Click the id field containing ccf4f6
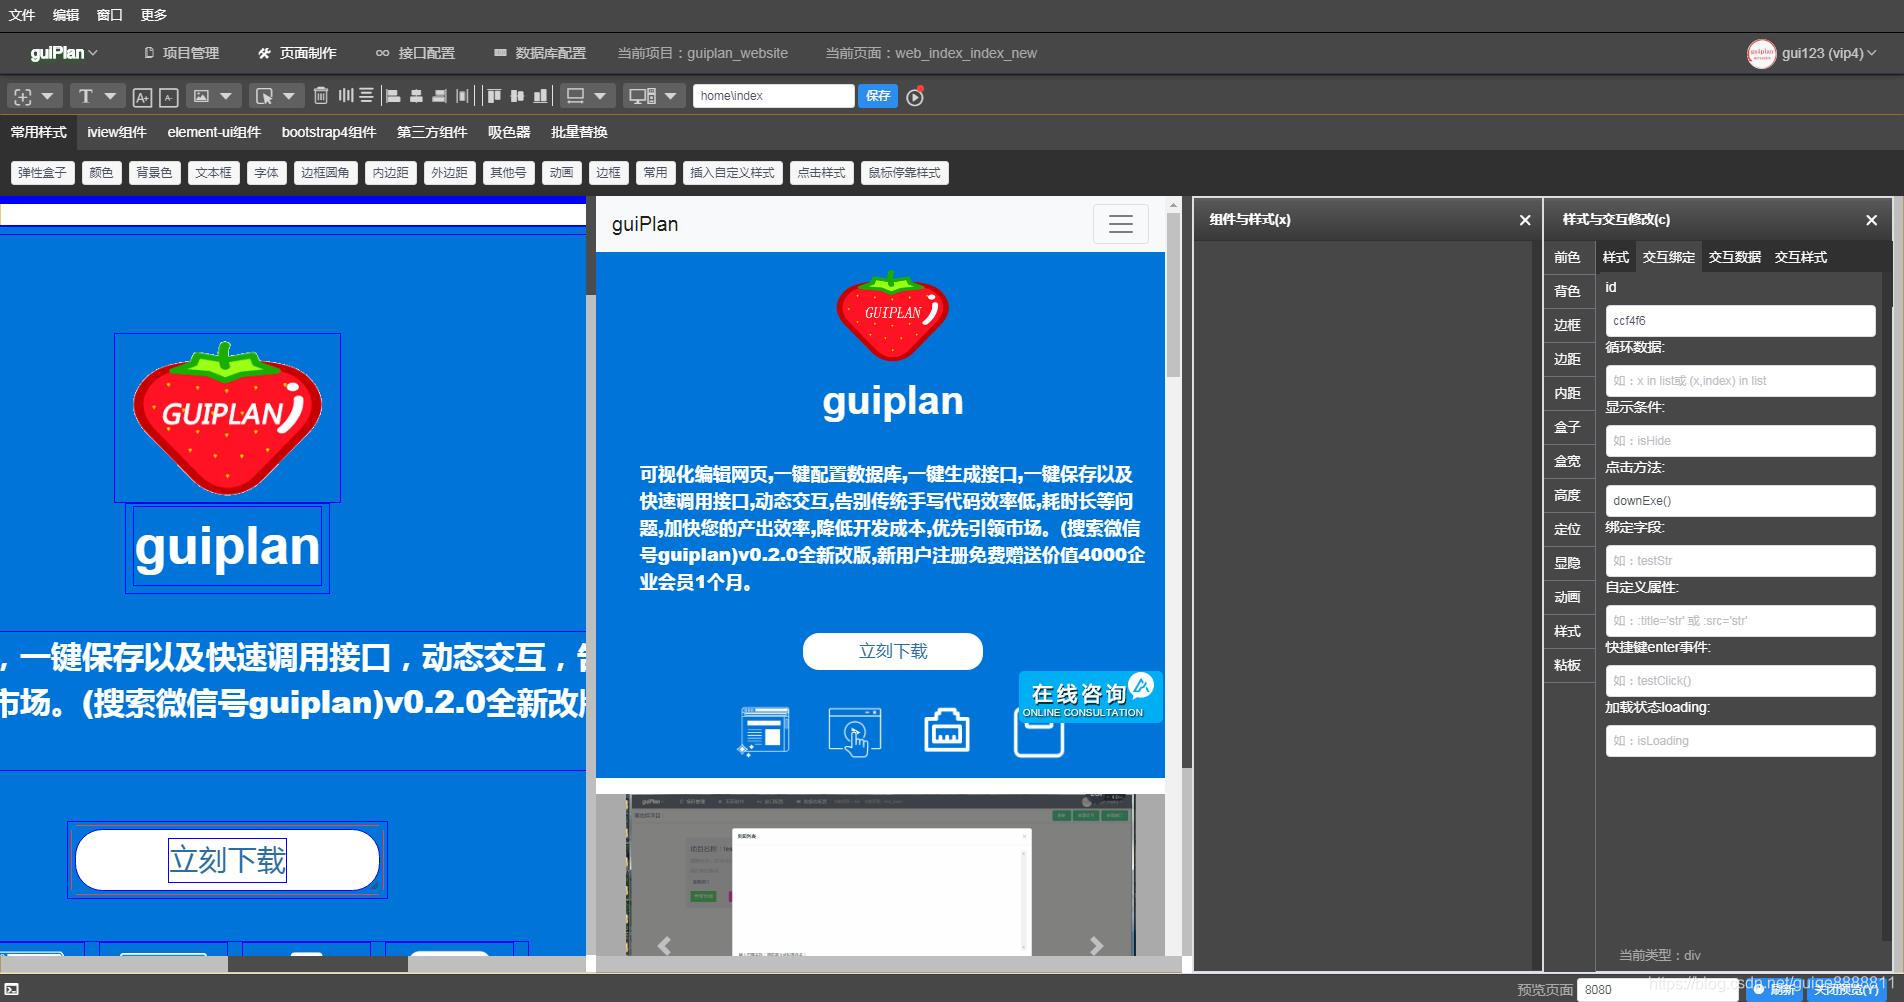This screenshot has width=1904, height=1002. tap(1740, 321)
